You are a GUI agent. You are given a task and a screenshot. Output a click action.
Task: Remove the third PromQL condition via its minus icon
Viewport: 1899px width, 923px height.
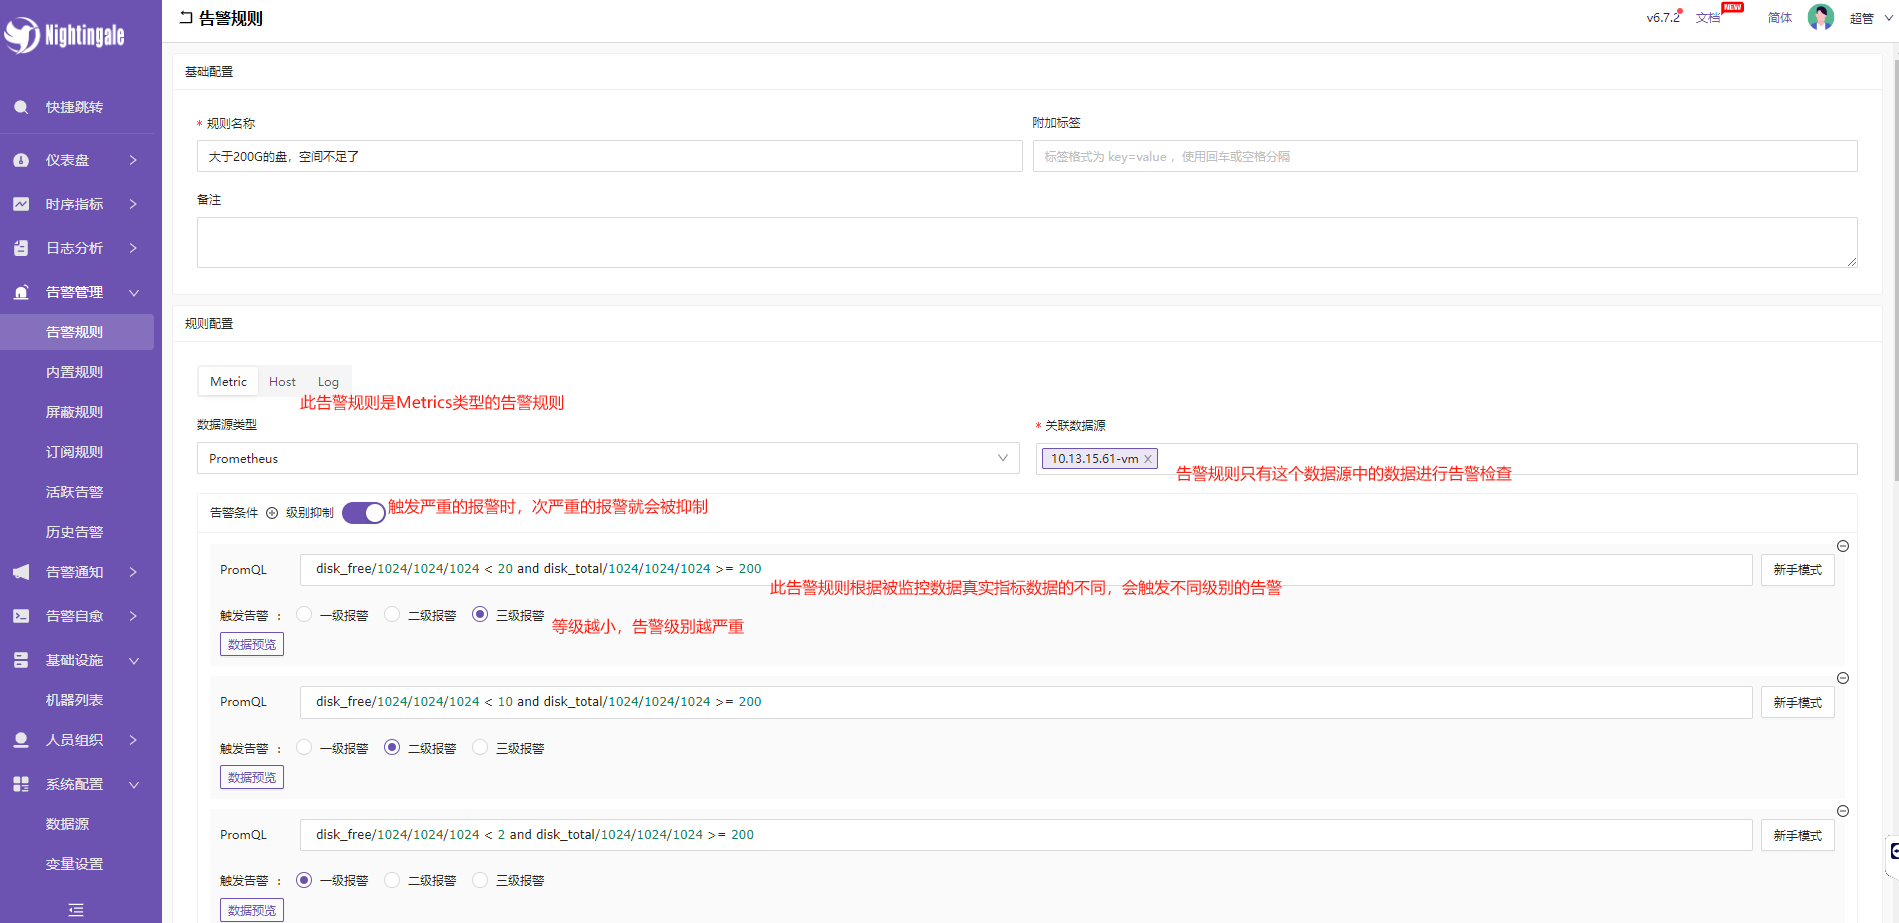click(1843, 811)
